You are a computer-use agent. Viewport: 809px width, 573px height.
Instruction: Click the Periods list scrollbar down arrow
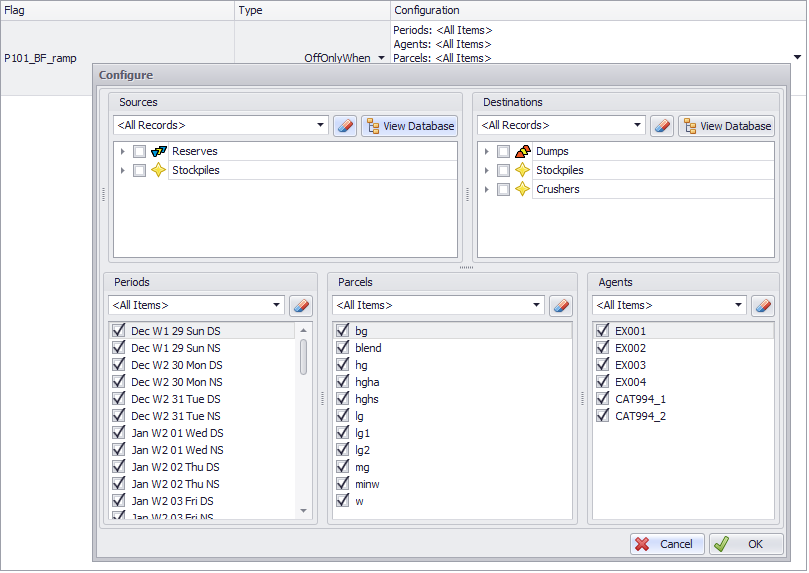tap(304, 511)
